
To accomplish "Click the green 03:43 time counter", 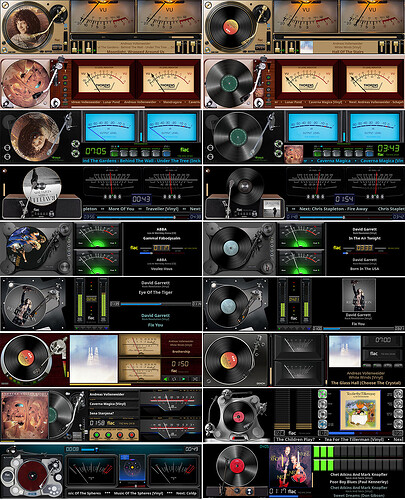I will (388, 148).
